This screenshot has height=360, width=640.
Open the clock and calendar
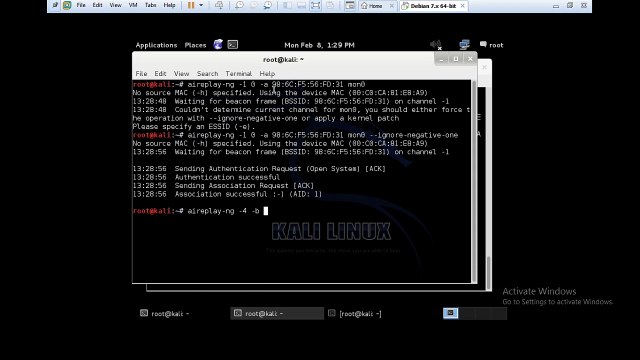(319, 45)
